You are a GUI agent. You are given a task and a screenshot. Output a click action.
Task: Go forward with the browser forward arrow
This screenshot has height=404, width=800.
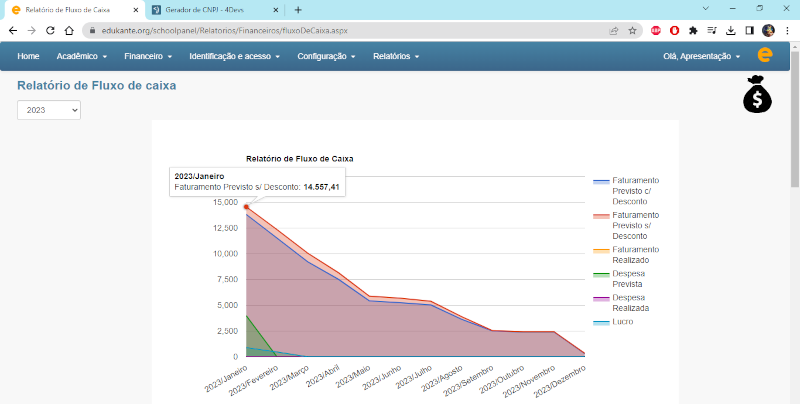tap(32, 31)
